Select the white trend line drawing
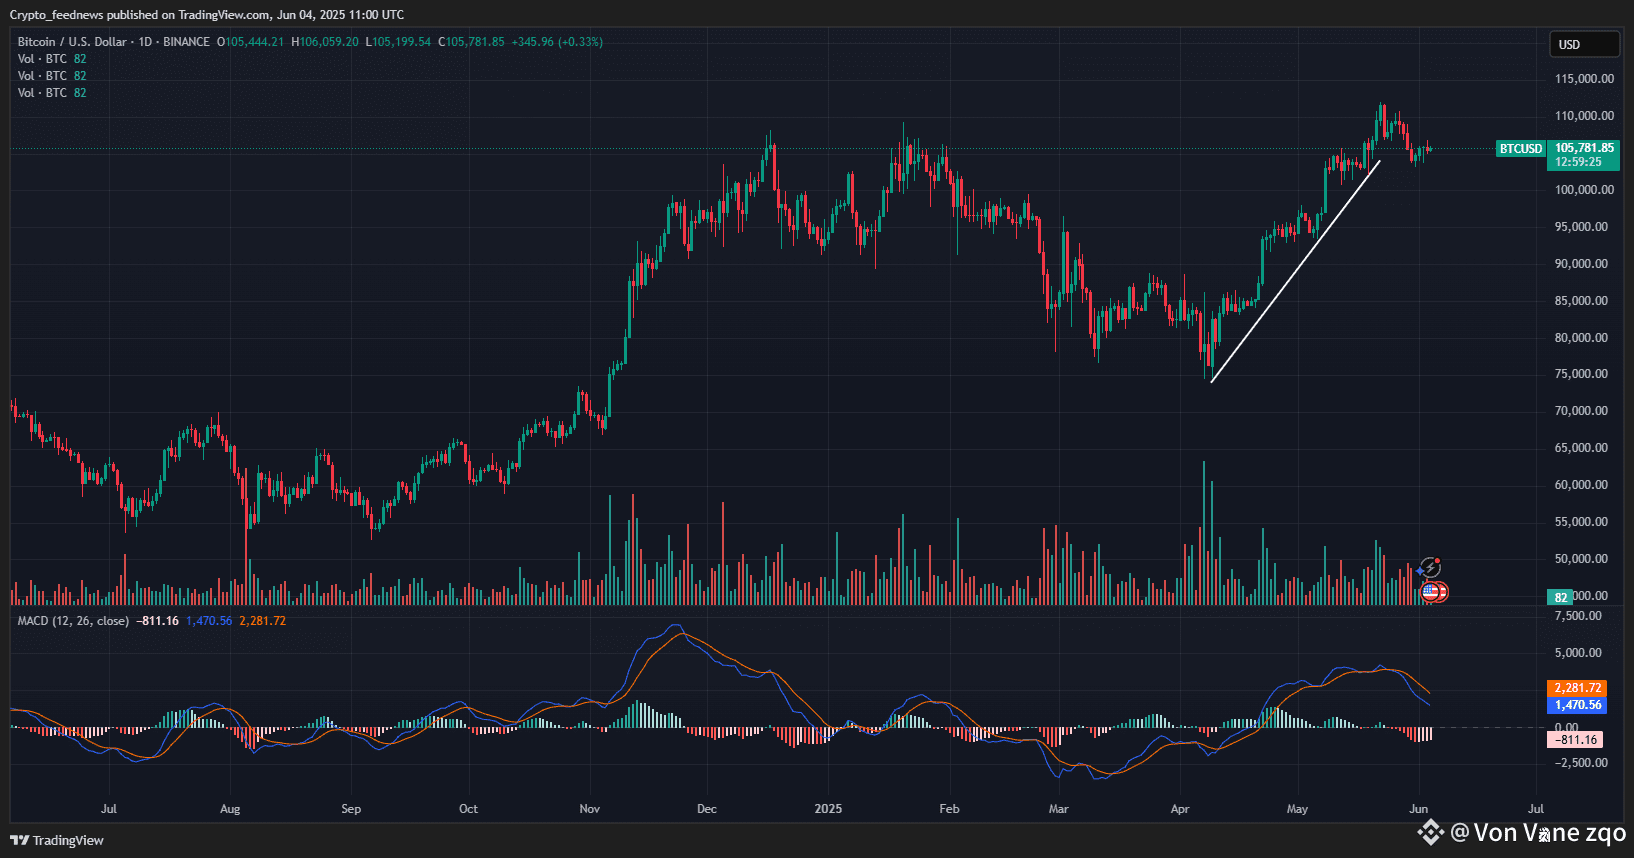1634x858 pixels. pyautogui.click(x=1296, y=271)
